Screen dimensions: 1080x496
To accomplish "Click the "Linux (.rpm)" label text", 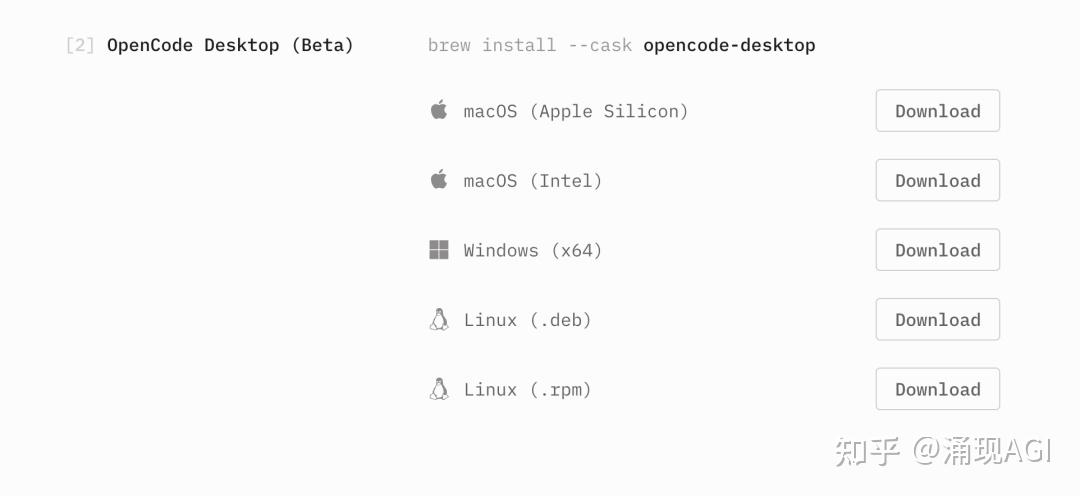I will coord(528,390).
